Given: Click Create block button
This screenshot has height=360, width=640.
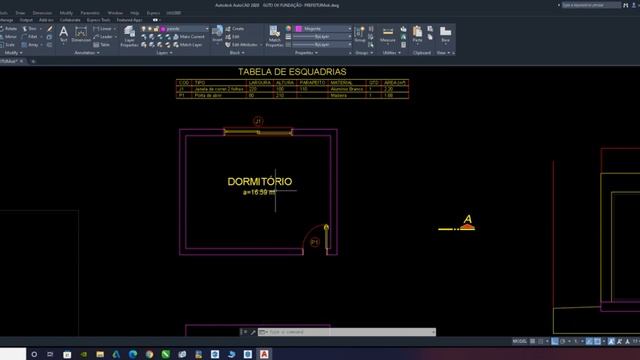Looking at the screenshot, I should tap(235, 29).
